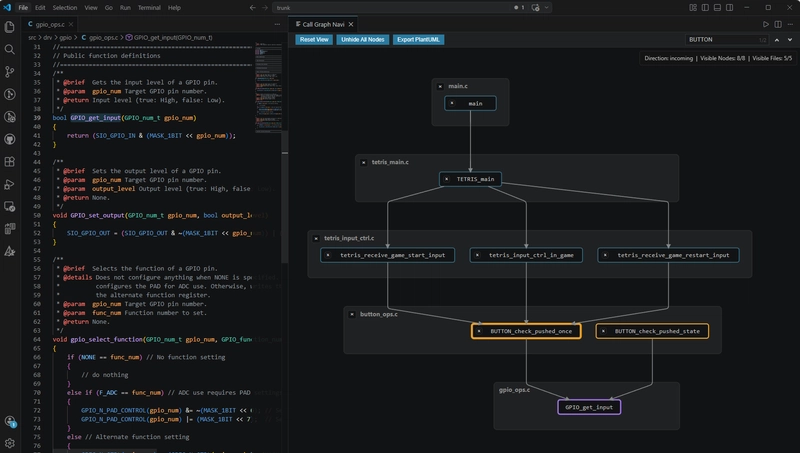Open editor more actions ellipsis for gpio_ops.c
This screenshot has height=453, width=800.
coord(277,24)
